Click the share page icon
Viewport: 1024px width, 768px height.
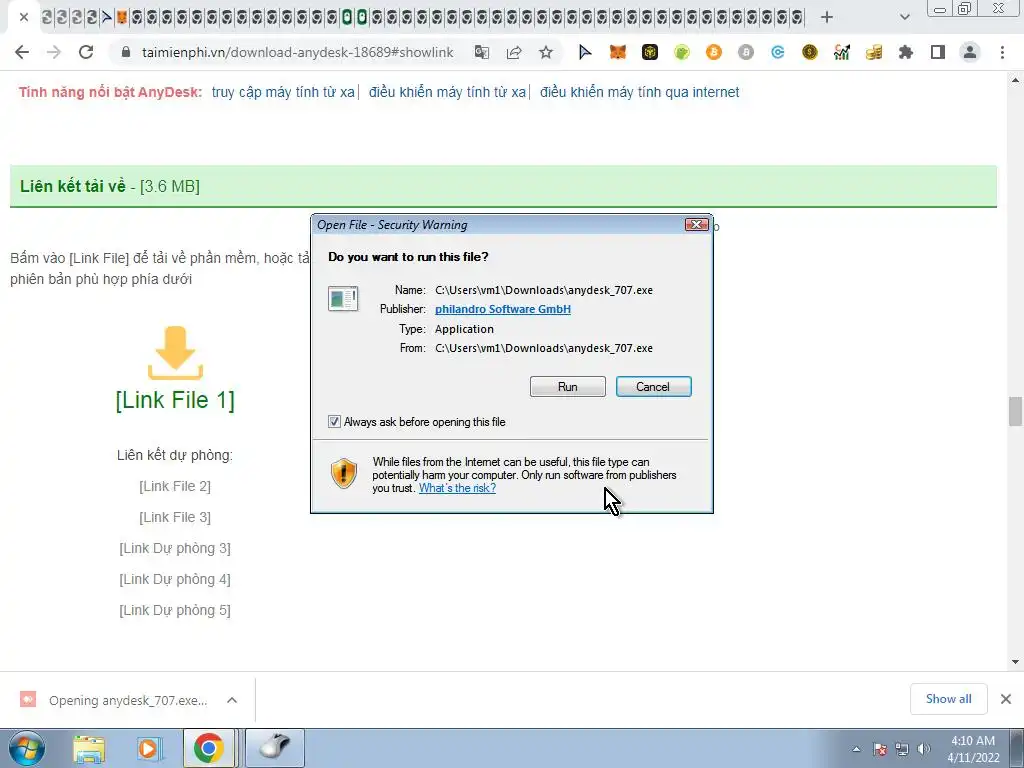(x=514, y=52)
